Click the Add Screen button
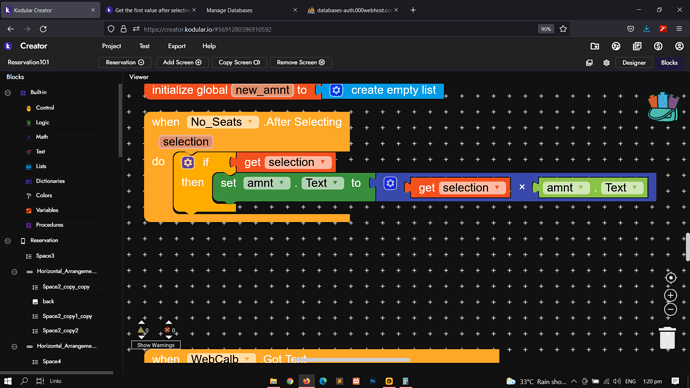The height and width of the screenshot is (388, 690). [182, 62]
